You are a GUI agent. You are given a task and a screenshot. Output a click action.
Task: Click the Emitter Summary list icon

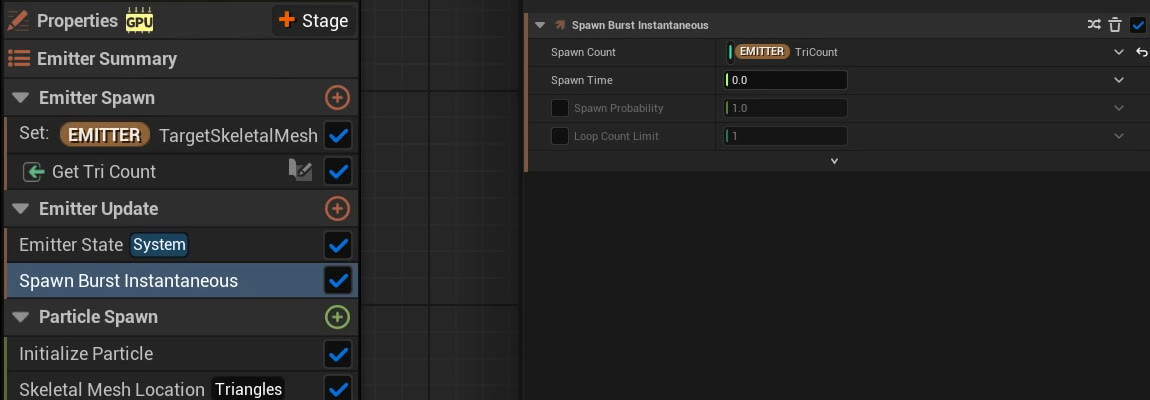pyautogui.click(x=18, y=59)
